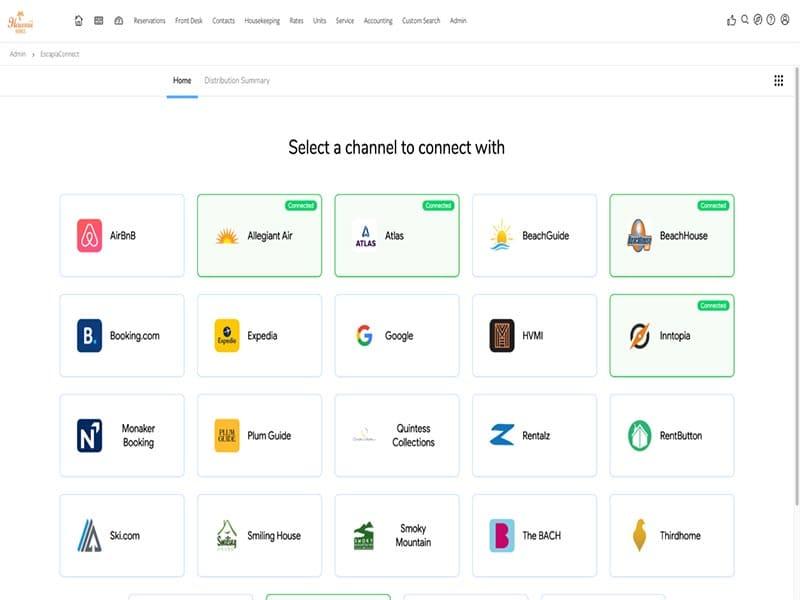Click the Google G logo
This screenshot has height=600, width=800.
[364, 335]
